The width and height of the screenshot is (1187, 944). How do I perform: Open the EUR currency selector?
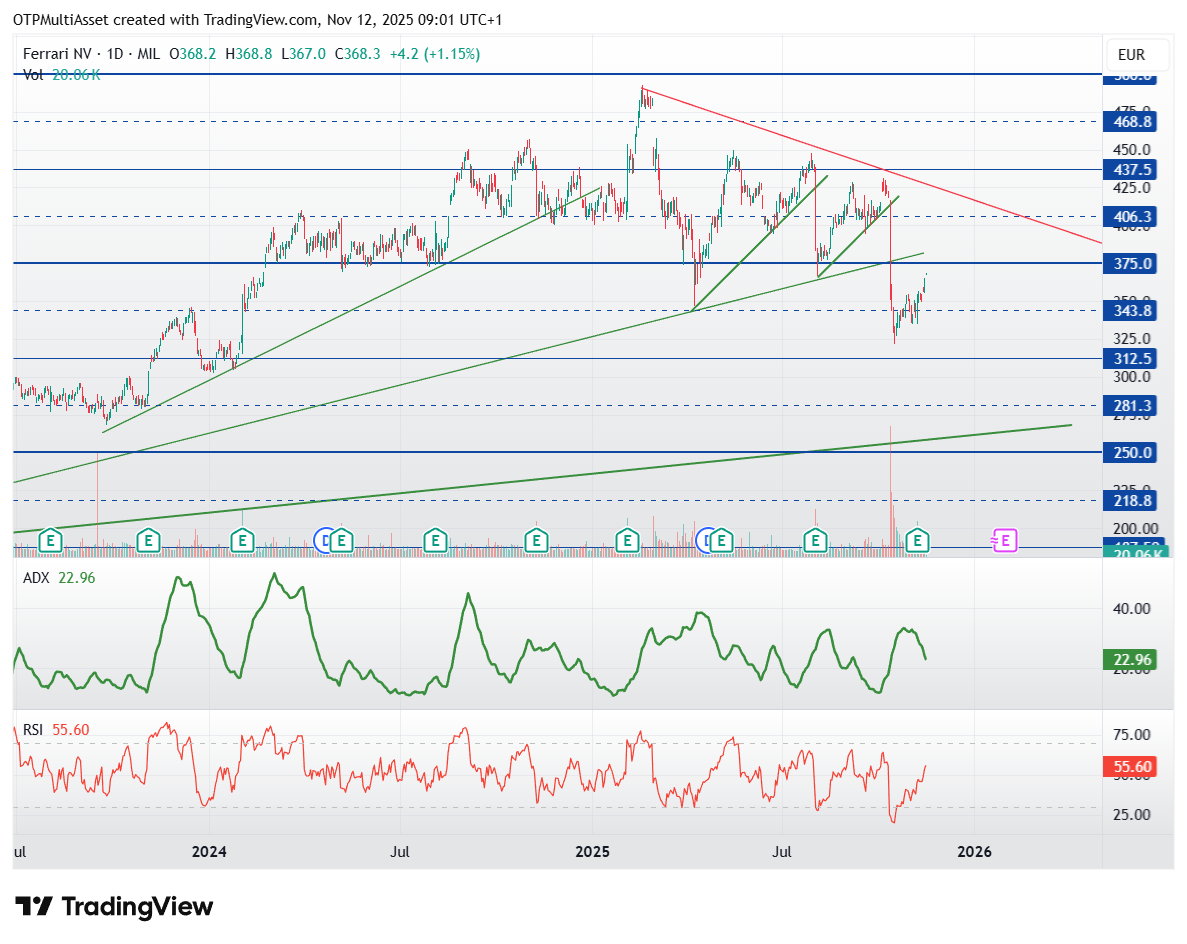(1131, 55)
